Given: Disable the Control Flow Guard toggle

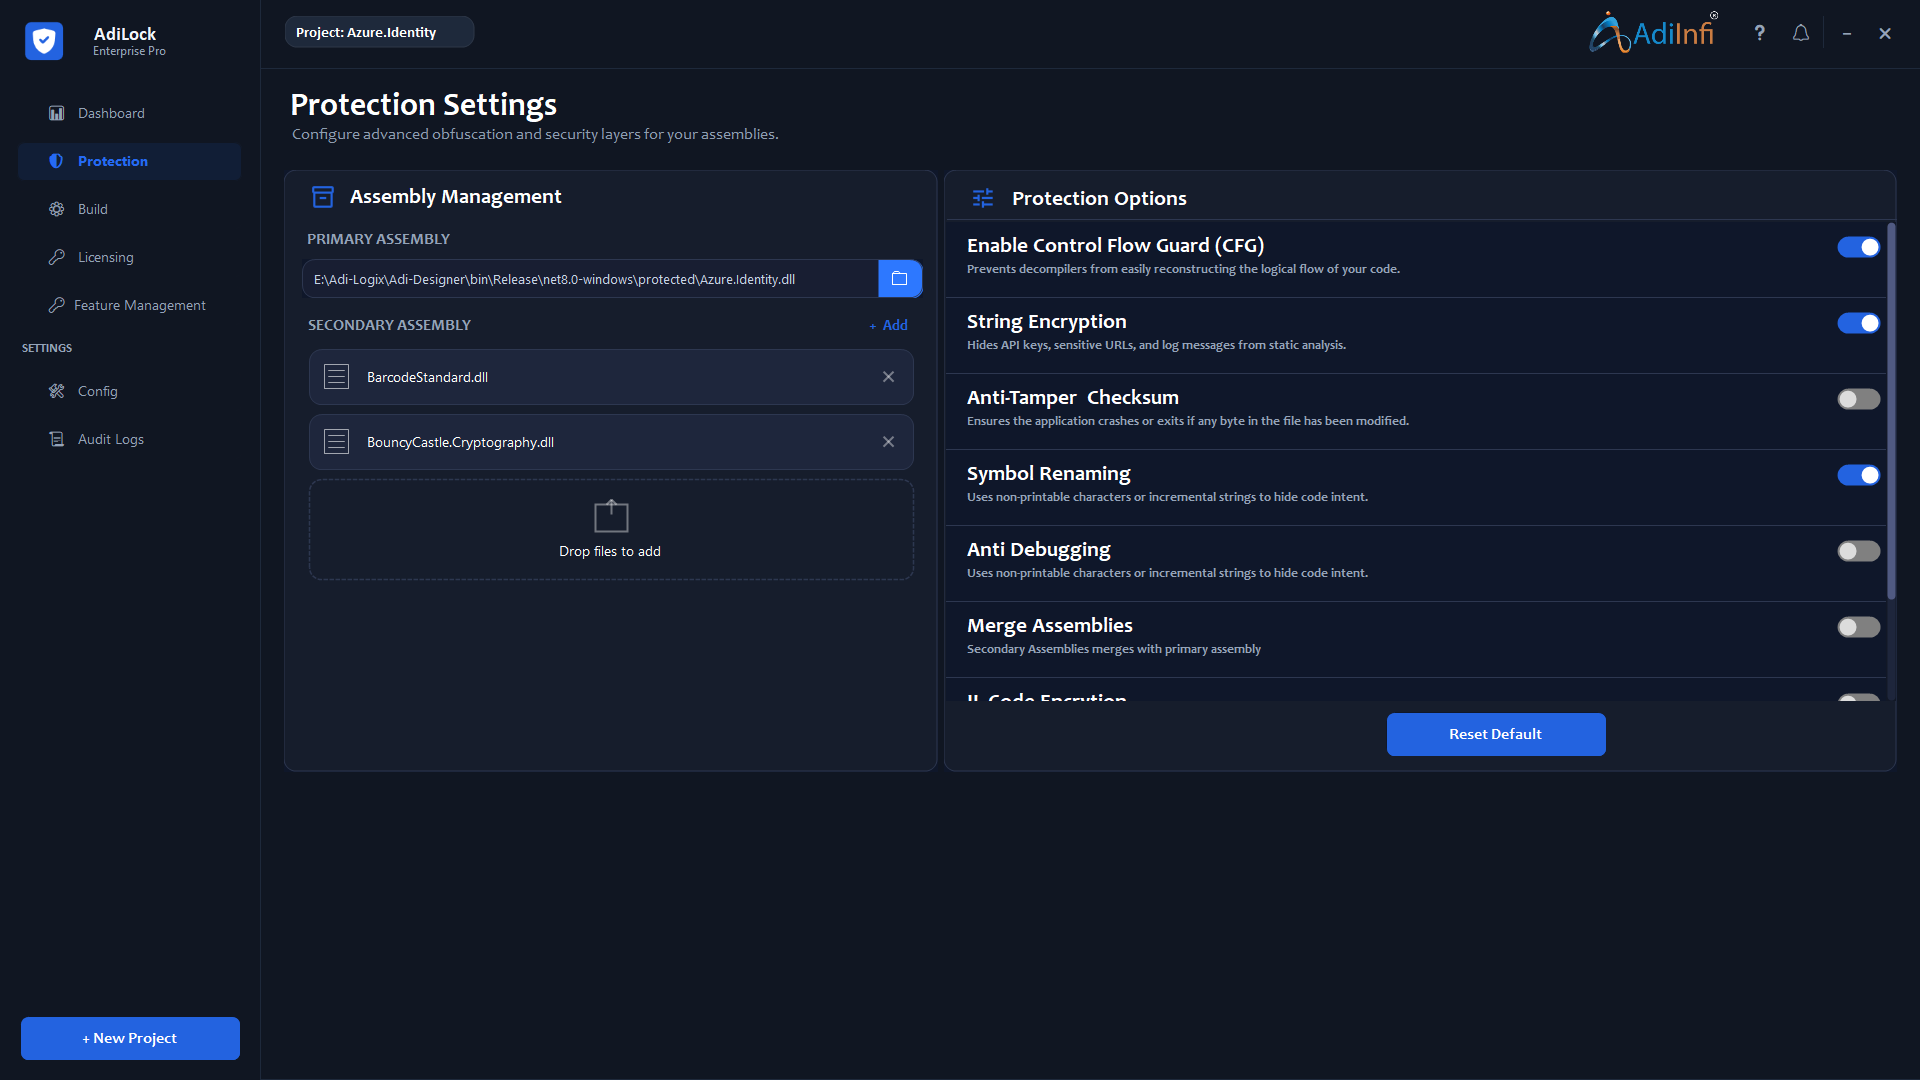Looking at the screenshot, I should (1858, 247).
